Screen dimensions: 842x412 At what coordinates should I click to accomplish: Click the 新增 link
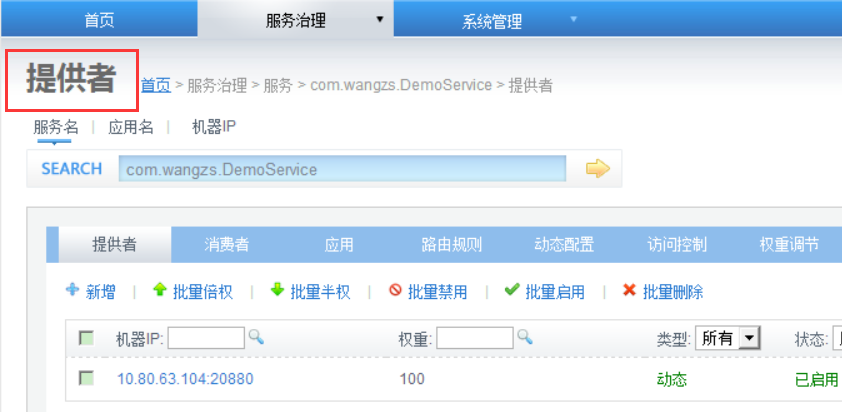(x=100, y=292)
